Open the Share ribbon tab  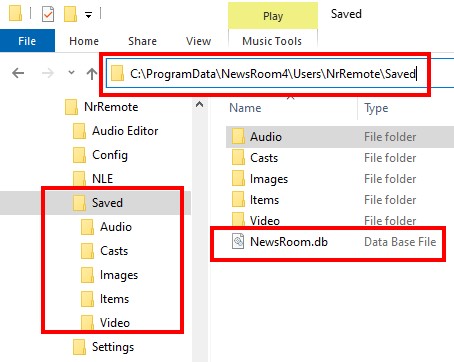pos(142,41)
